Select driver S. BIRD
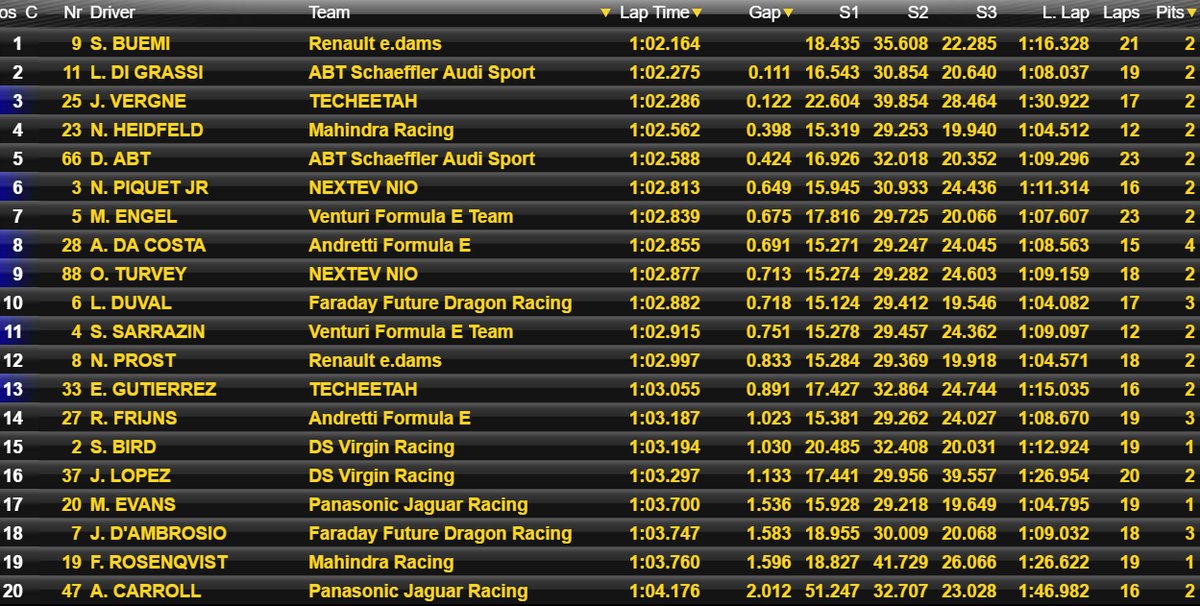Image resolution: width=1200 pixels, height=606 pixels. [123, 447]
